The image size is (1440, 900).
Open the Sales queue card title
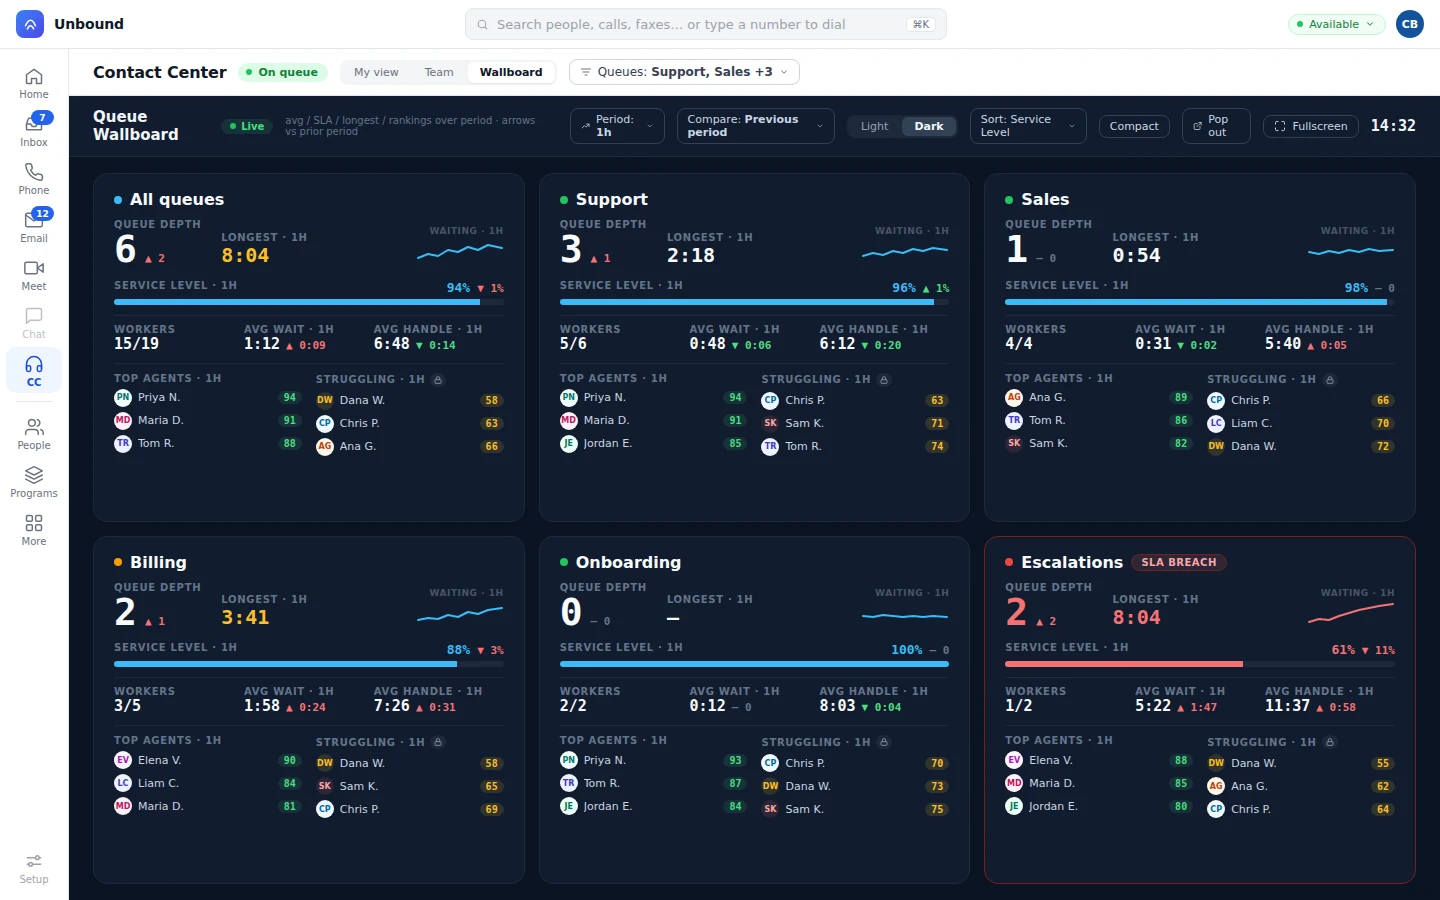tap(1045, 199)
